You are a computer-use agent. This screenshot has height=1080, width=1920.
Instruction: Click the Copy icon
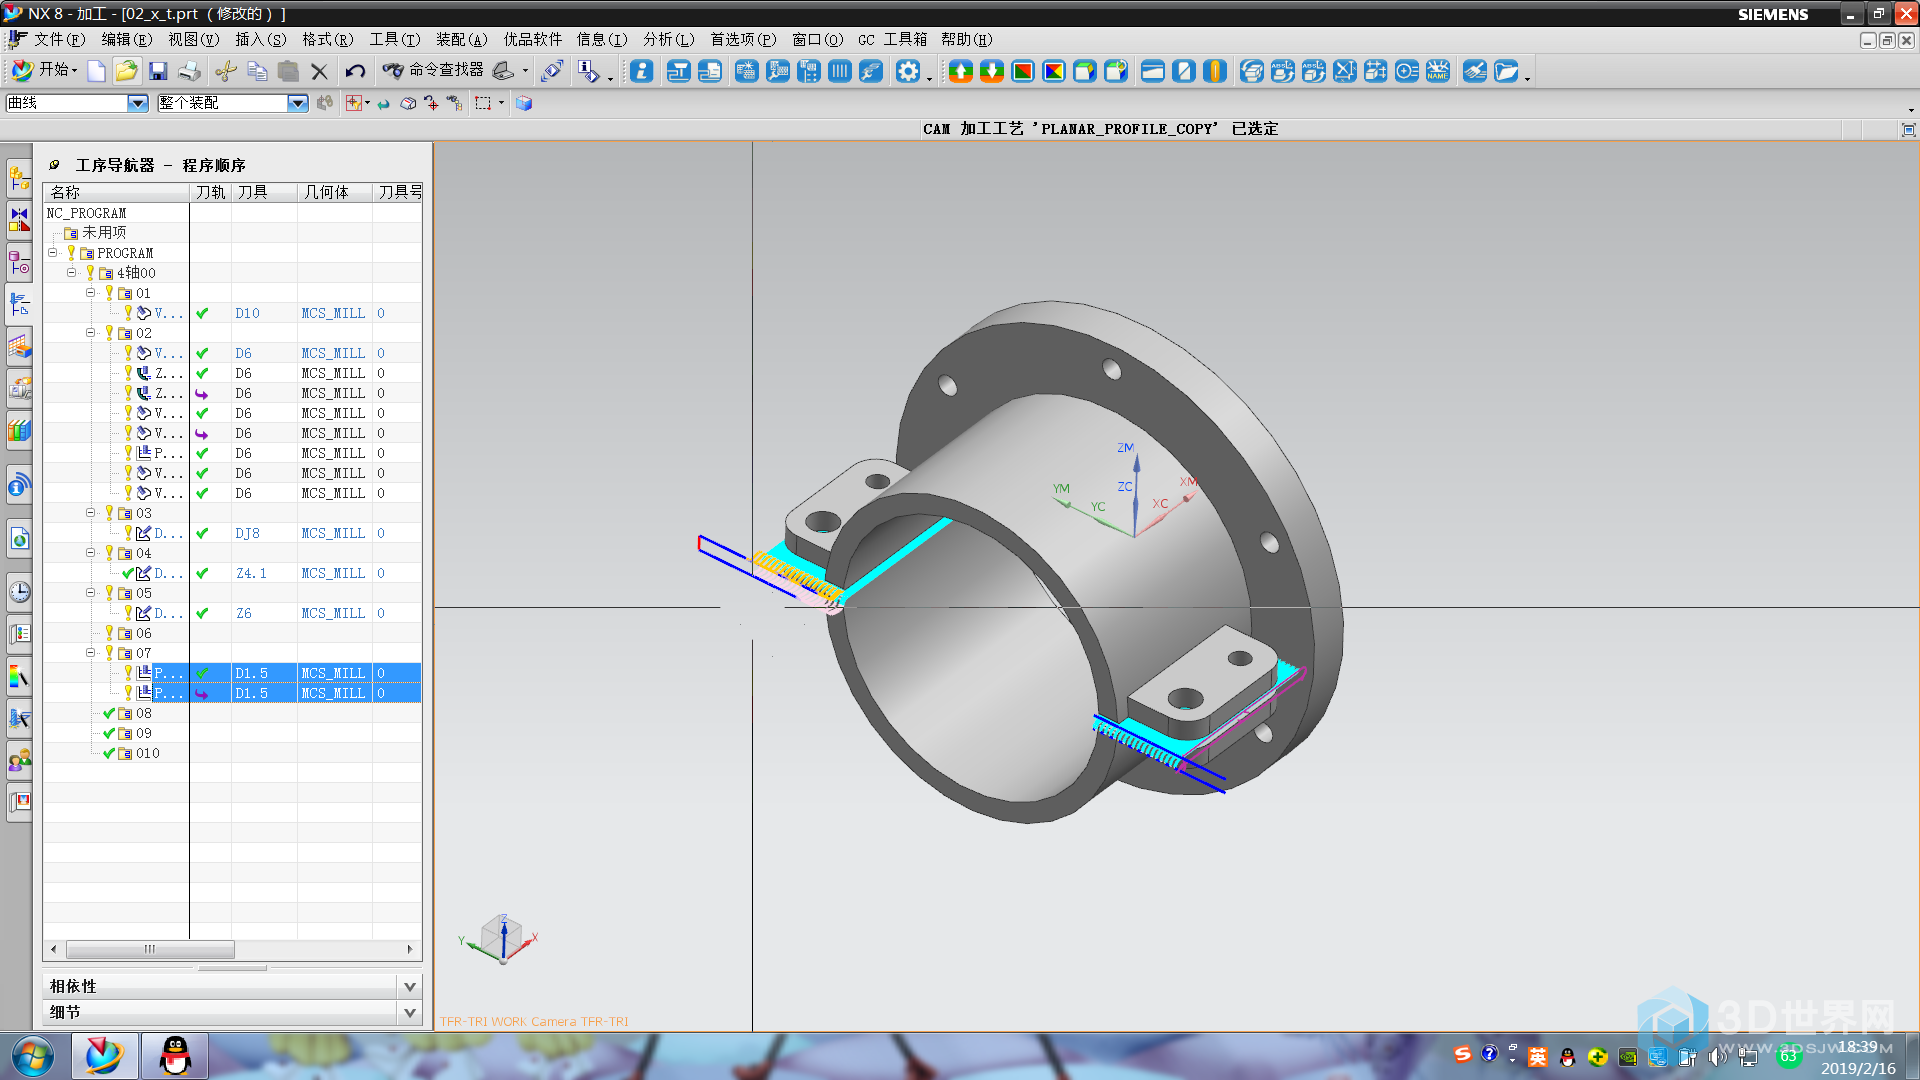[257, 71]
